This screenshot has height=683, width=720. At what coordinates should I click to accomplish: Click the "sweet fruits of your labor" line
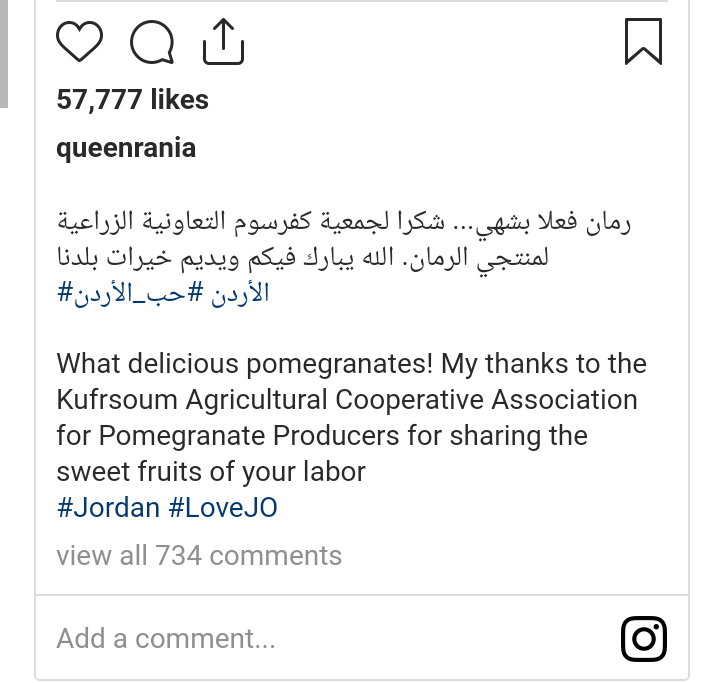tap(211, 471)
